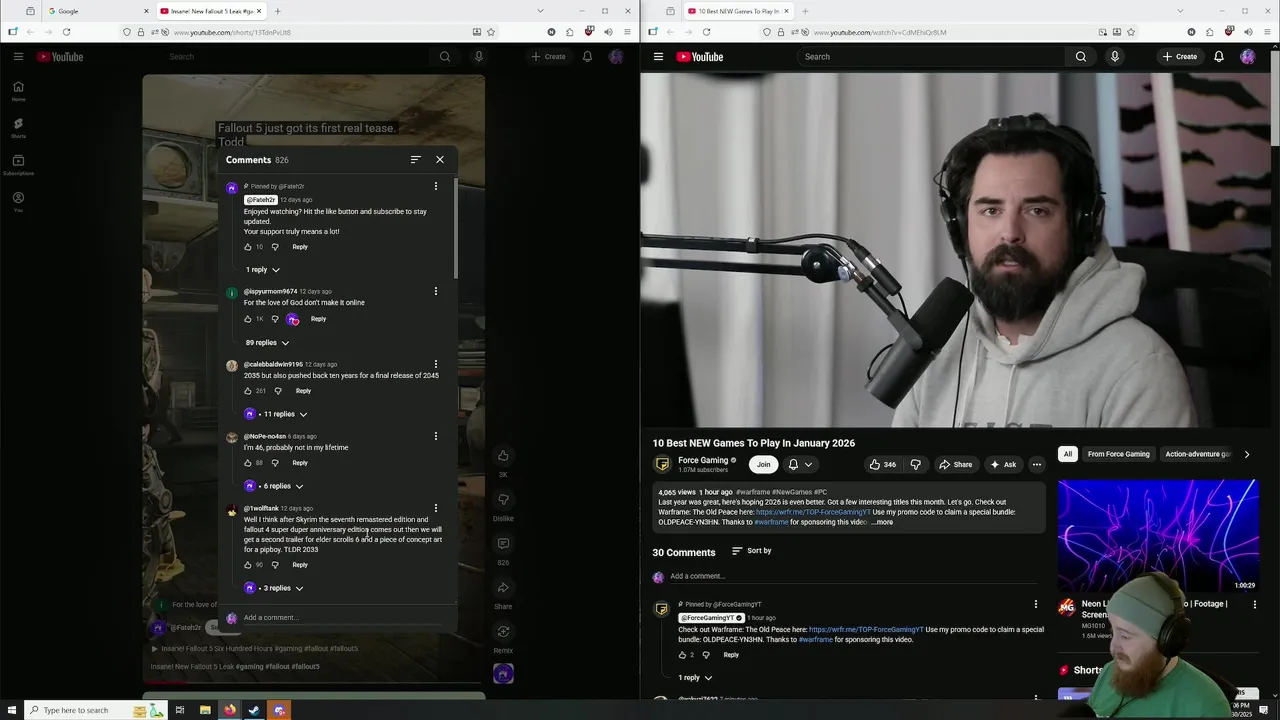
Task: Click the search magnifier button in the right window
Action: pos(1081,57)
